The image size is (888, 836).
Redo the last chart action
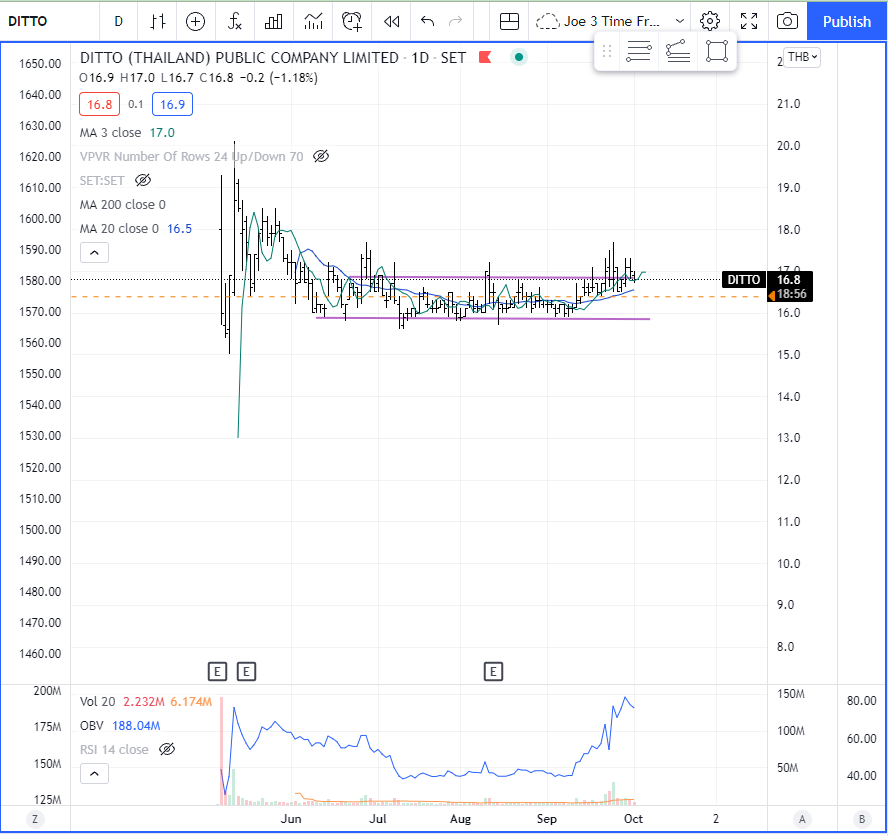click(x=455, y=22)
